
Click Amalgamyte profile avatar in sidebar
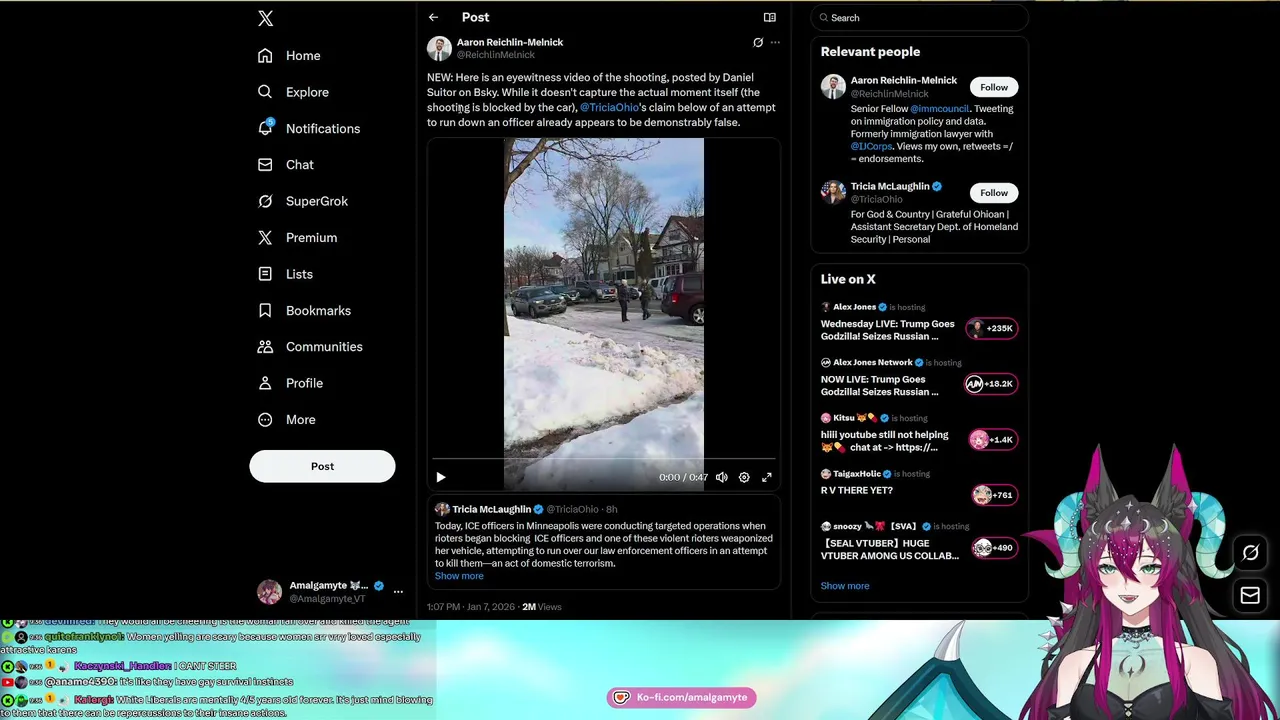pyautogui.click(x=270, y=592)
